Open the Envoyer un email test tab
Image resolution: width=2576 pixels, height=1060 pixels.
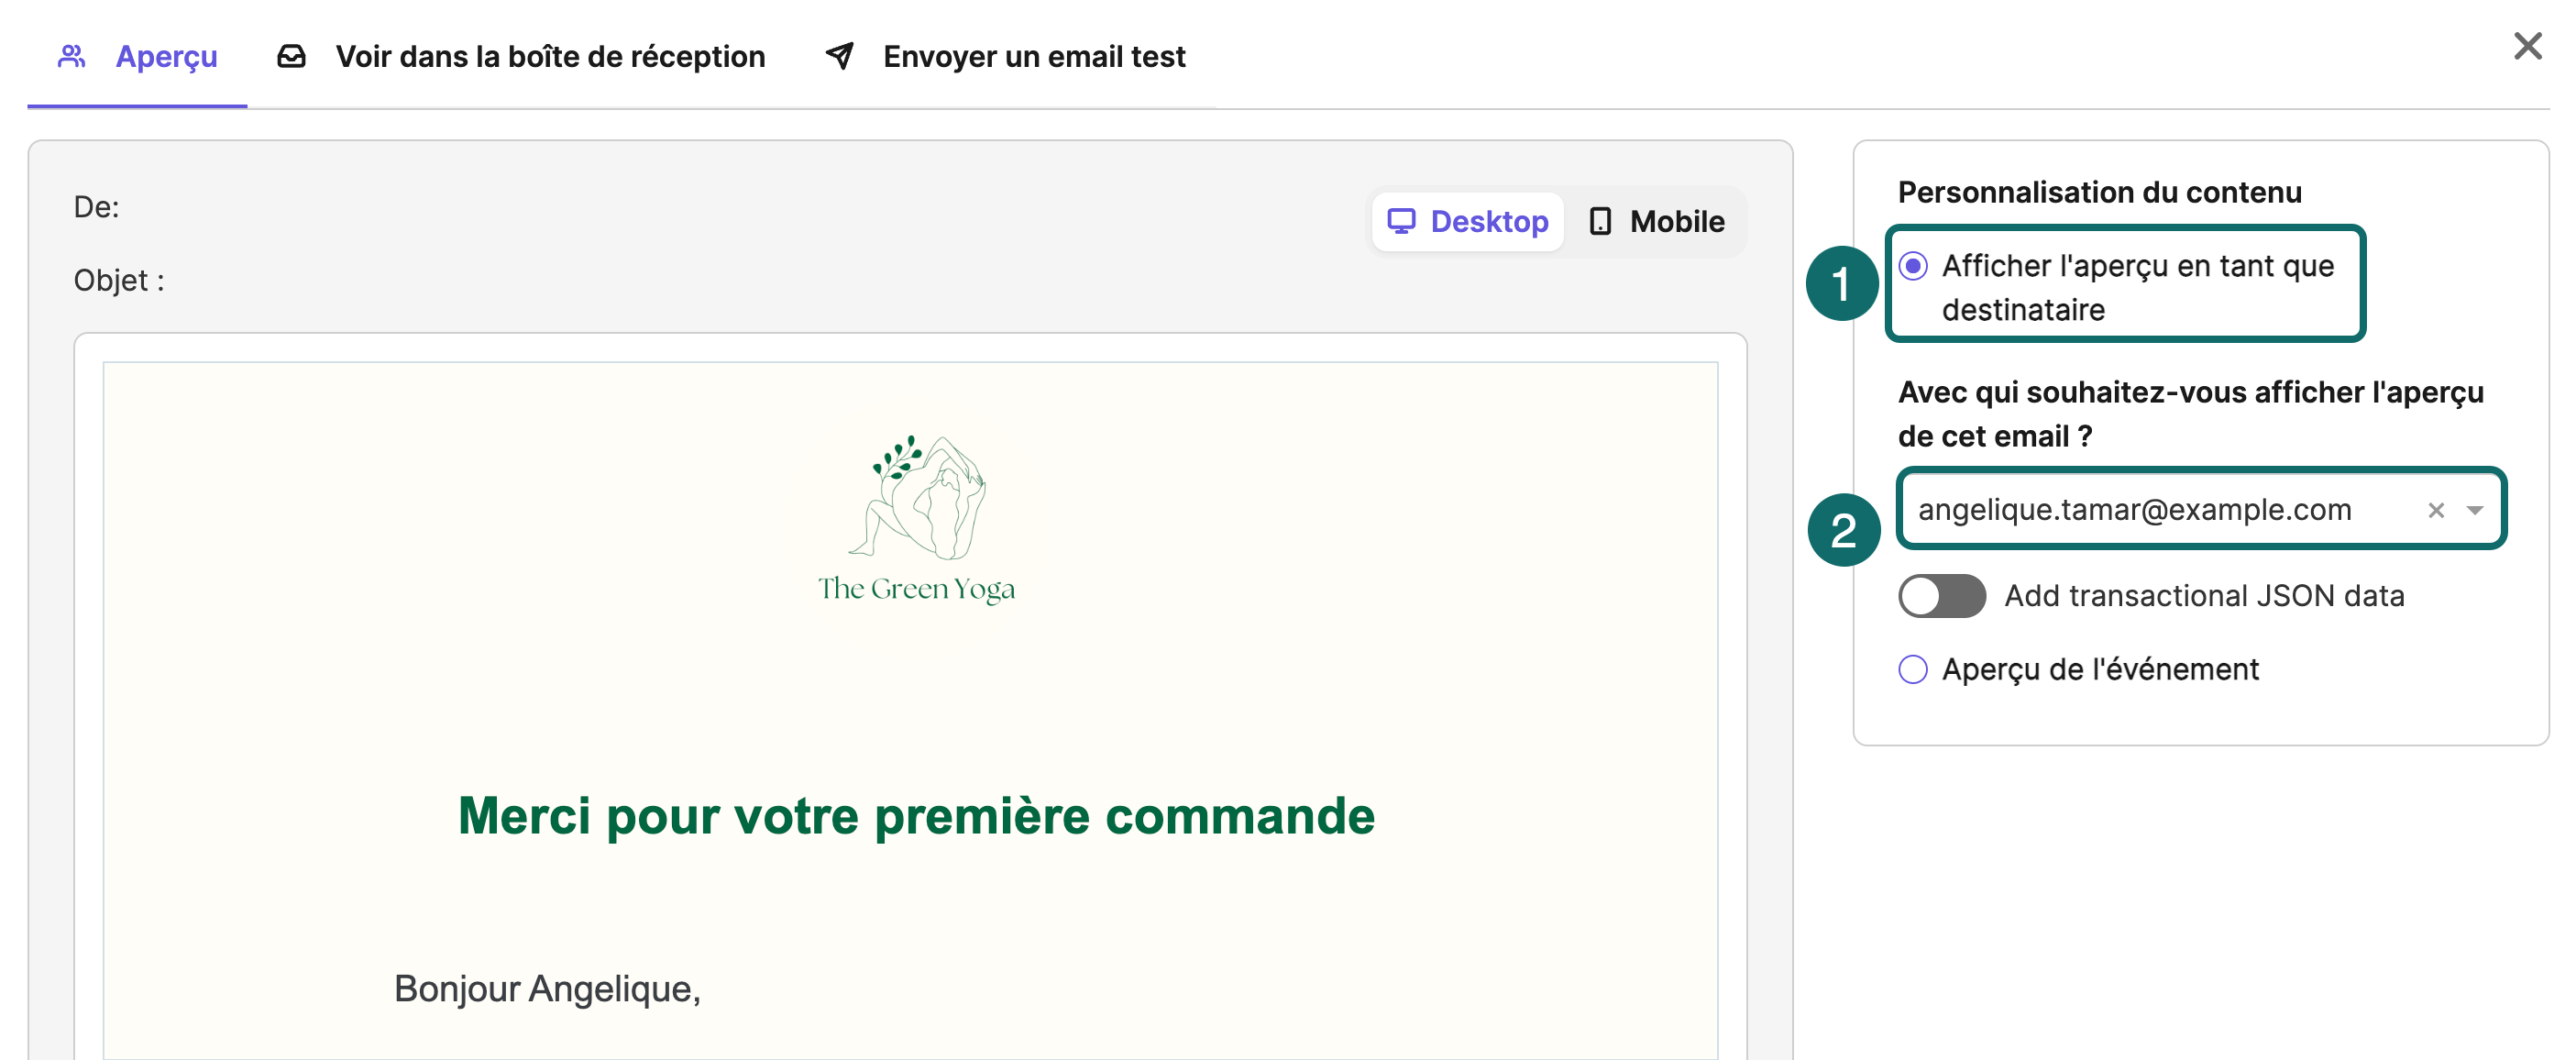pos(1005,56)
